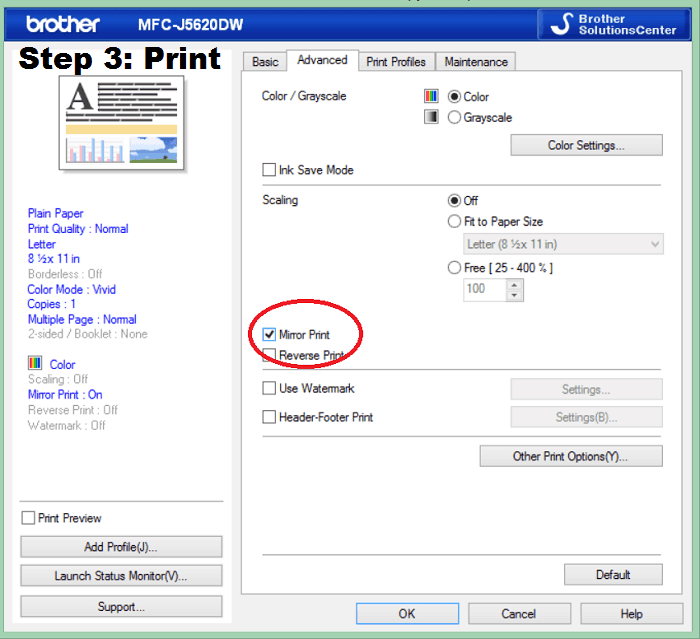Click 'Multiple Page : Normal' text
This screenshot has width=700, height=639.
[82, 319]
